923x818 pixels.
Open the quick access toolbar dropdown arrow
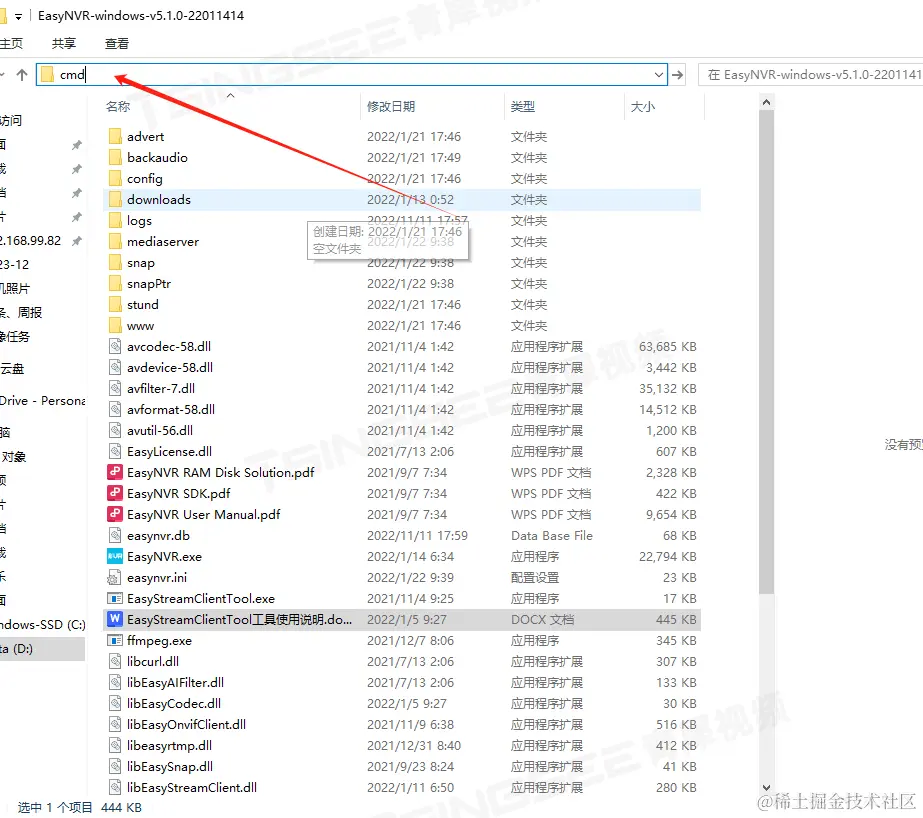(18, 16)
